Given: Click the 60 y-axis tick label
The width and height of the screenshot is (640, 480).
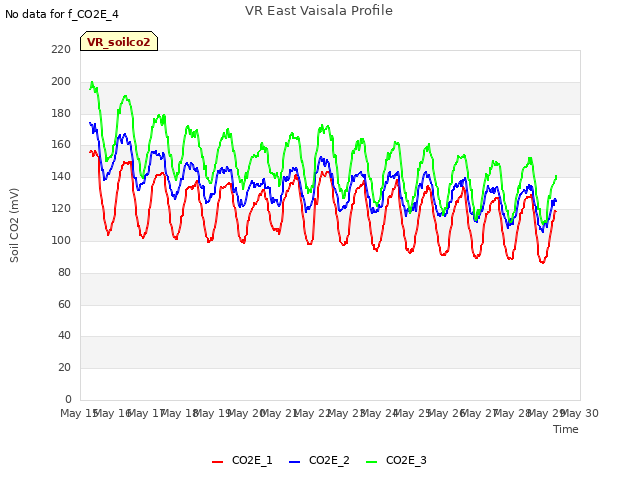Looking at the screenshot, I should click(x=64, y=304).
